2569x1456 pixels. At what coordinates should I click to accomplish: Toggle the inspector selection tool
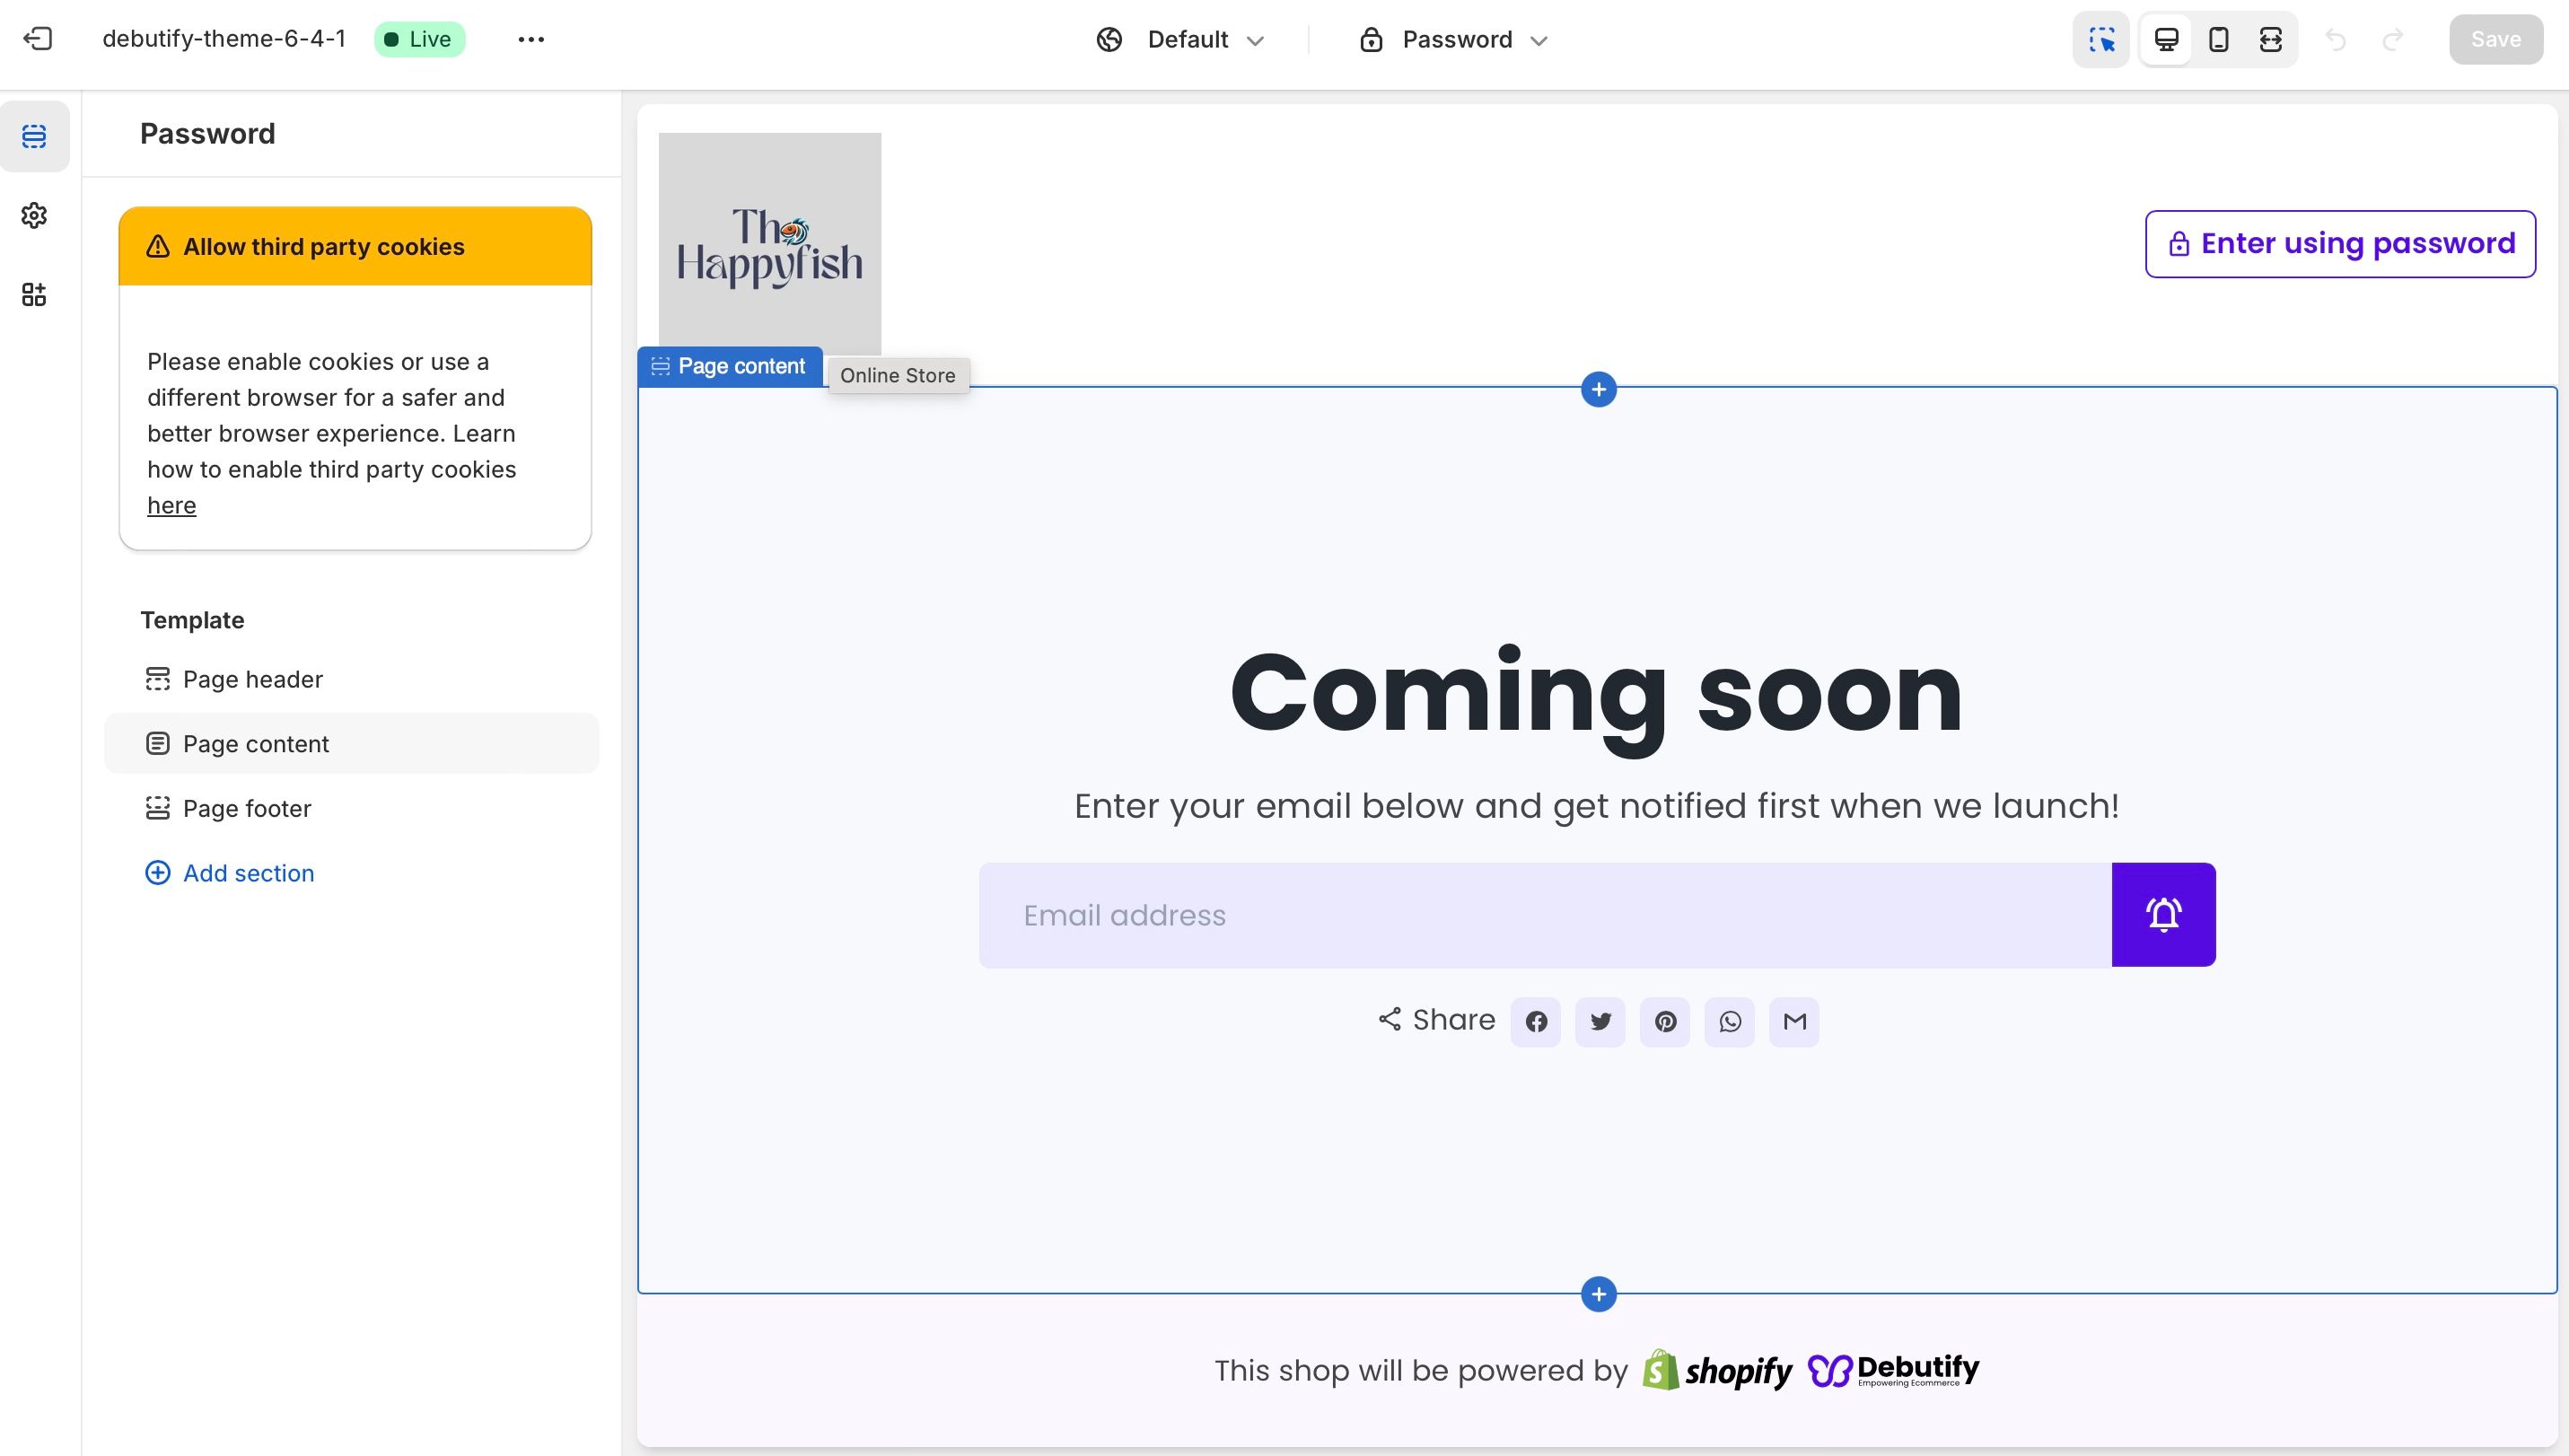click(2101, 39)
